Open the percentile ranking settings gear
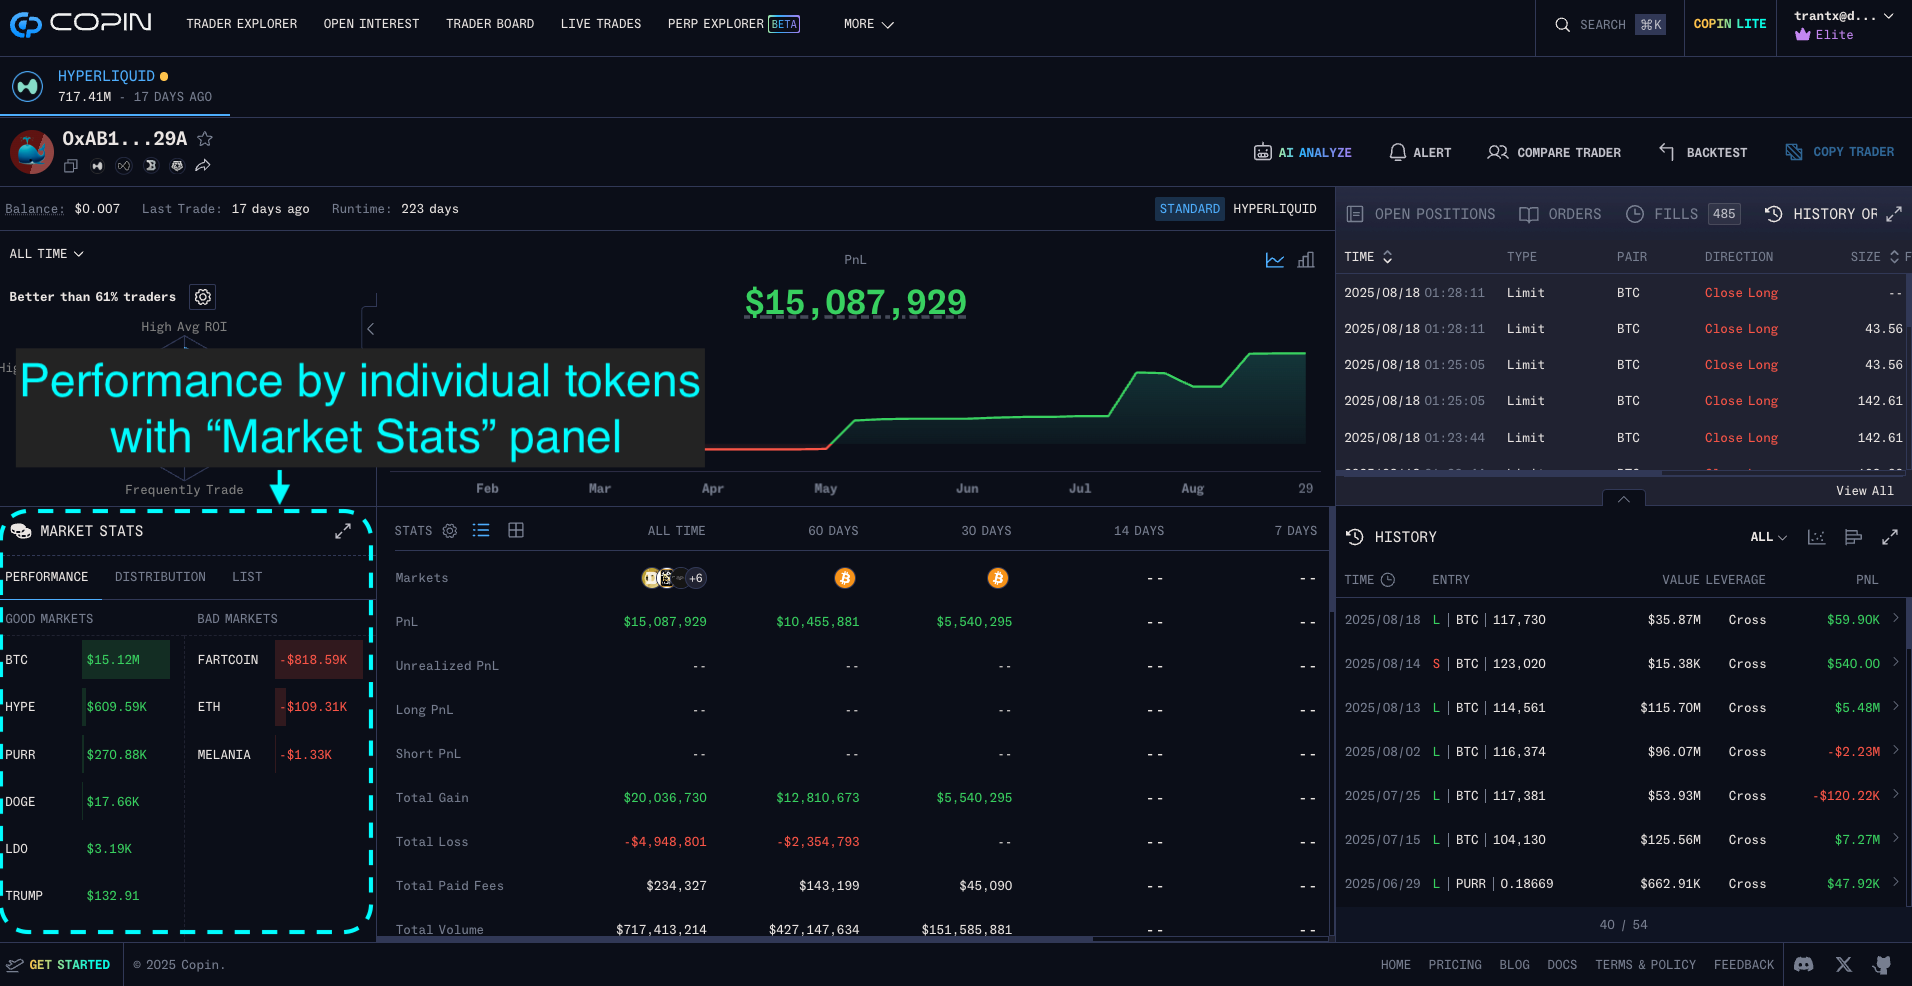The image size is (1912, 986). [203, 297]
